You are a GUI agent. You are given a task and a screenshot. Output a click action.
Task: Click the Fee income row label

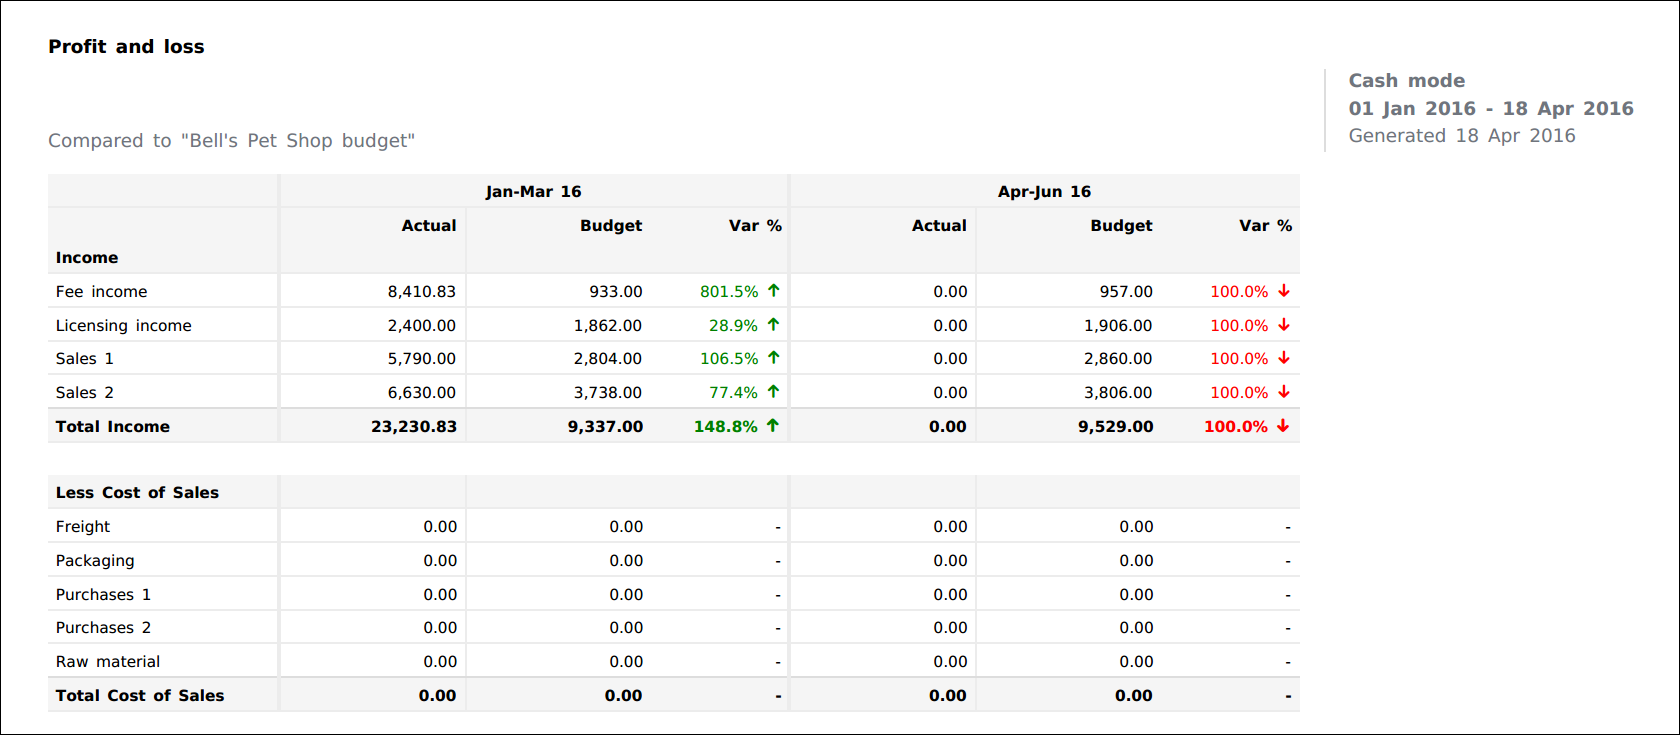pyautogui.click(x=101, y=292)
